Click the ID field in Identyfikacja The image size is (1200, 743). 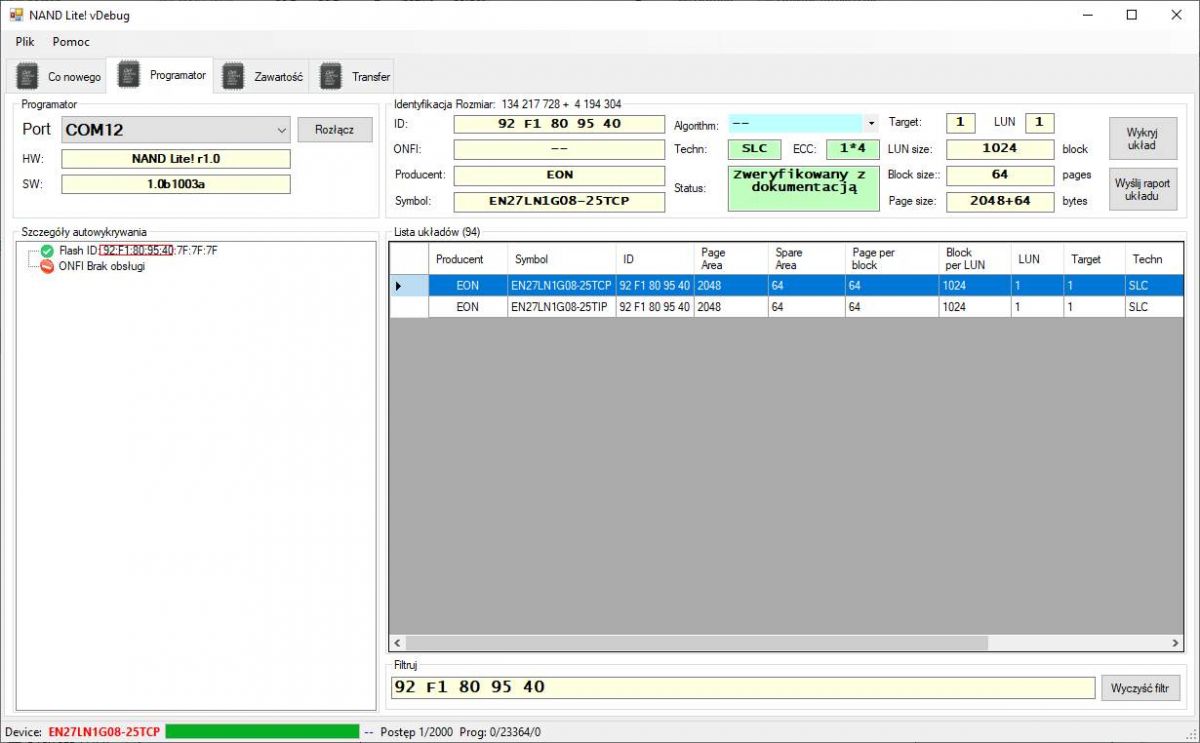pos(559,124)
